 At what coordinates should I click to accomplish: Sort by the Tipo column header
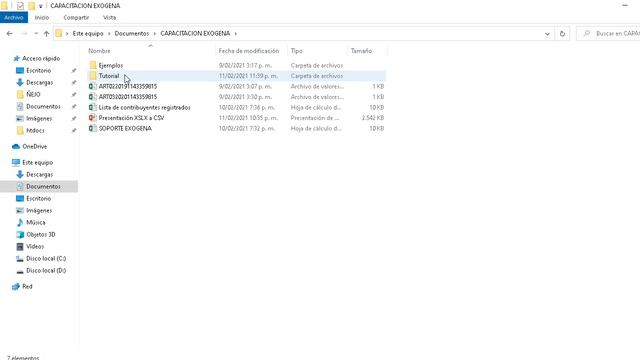297,51
